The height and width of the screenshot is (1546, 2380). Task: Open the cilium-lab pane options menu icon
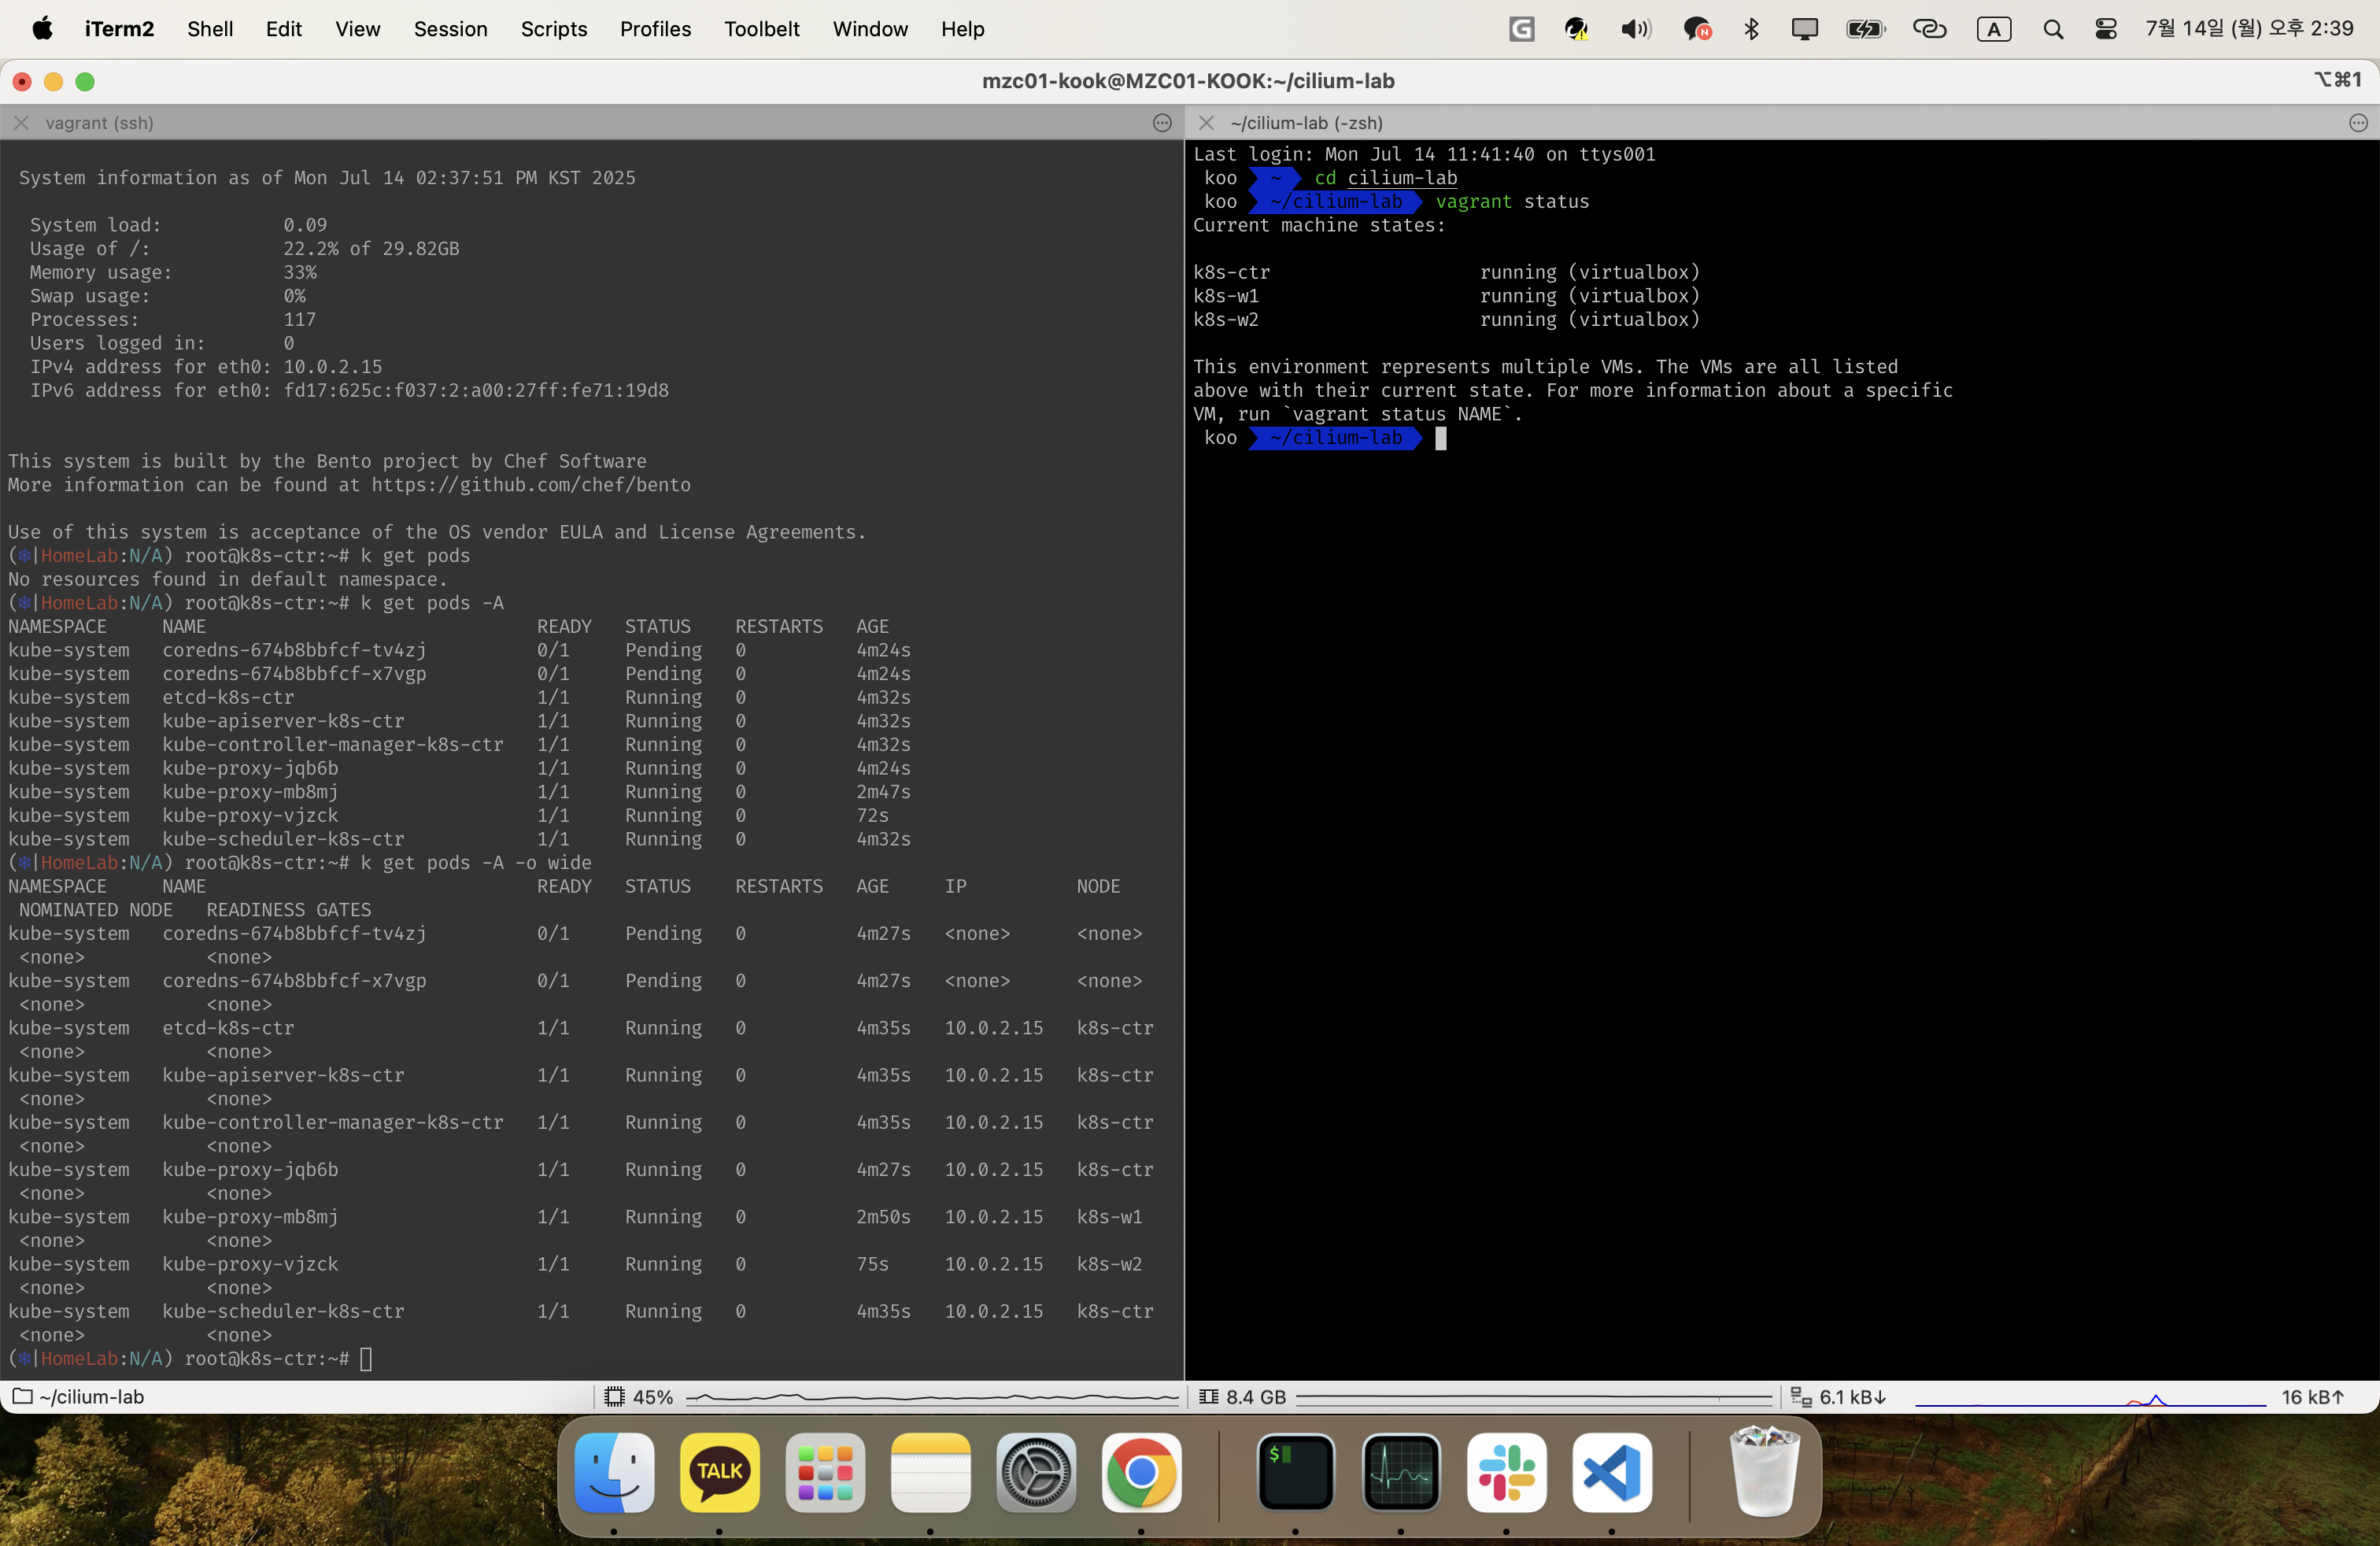tap(2358, 123)
